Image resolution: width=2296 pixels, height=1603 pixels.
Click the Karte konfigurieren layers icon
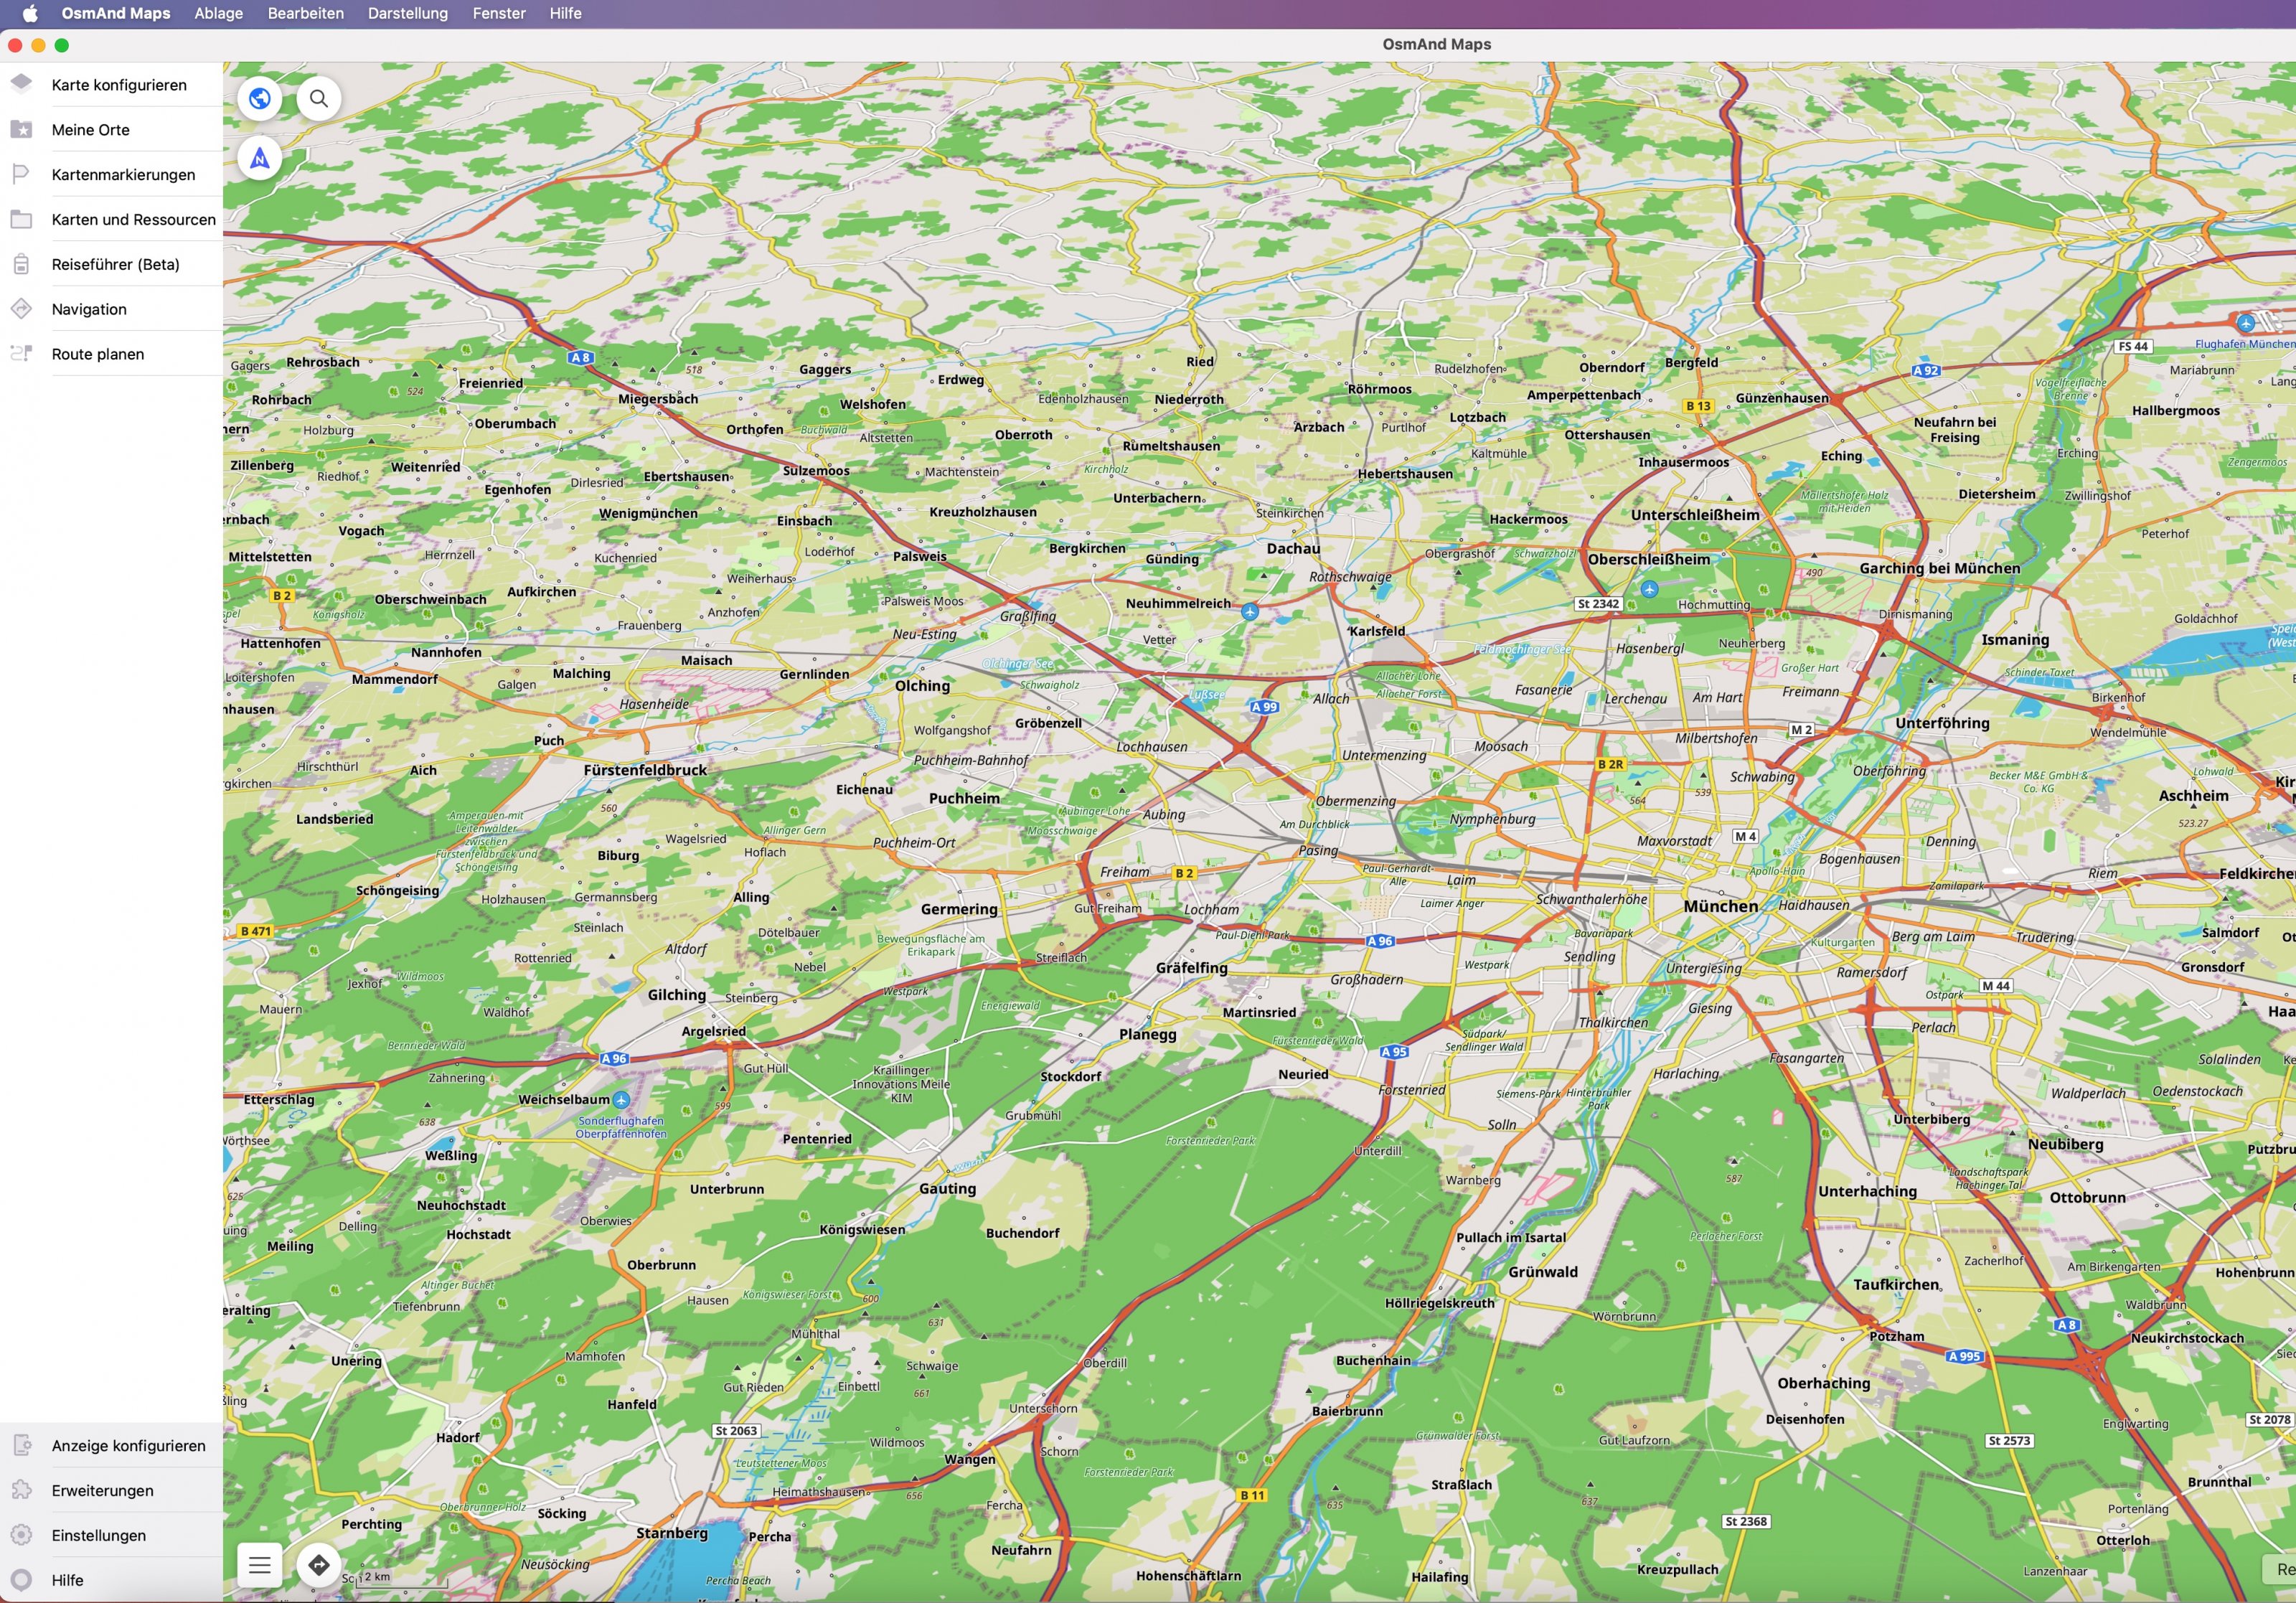click(22, 84)
